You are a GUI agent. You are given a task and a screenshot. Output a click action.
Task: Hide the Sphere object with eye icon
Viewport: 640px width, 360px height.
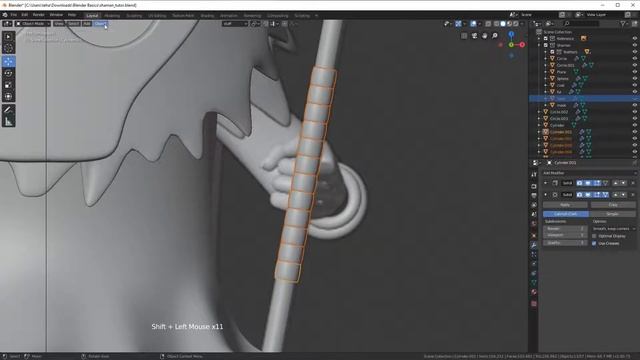[635, 78]
